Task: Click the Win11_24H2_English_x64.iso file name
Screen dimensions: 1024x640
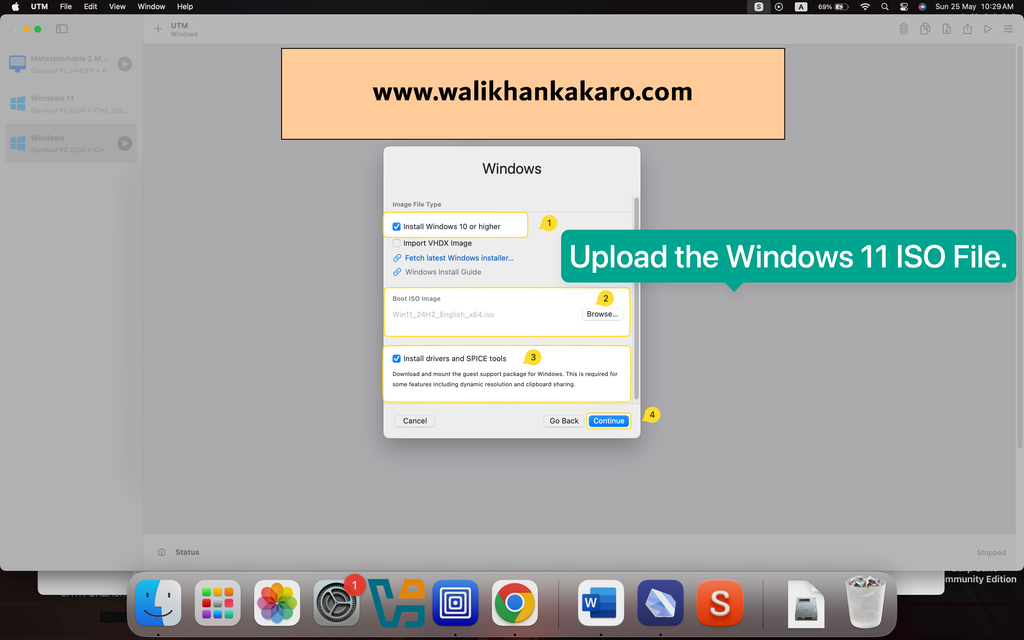Action: (443, 315)
